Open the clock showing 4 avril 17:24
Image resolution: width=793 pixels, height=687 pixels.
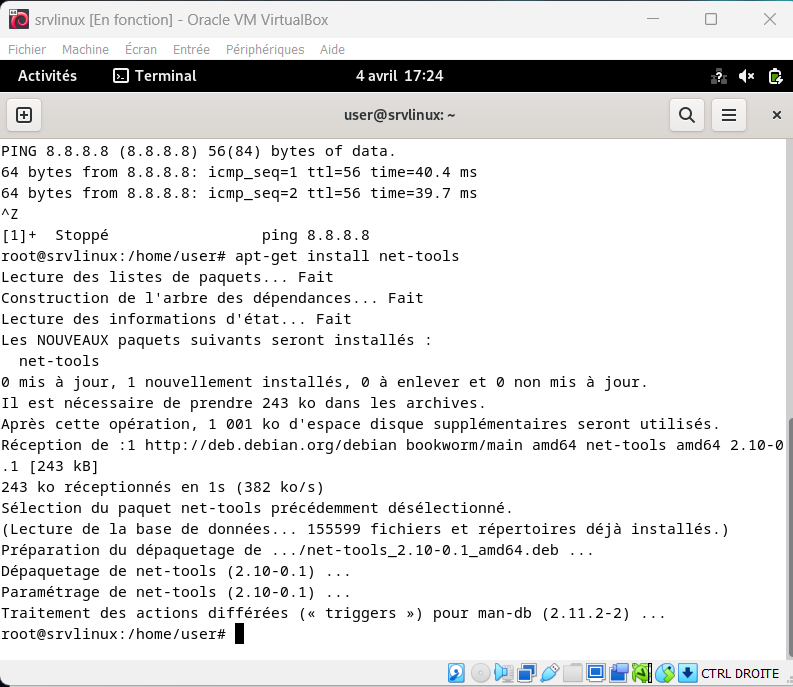coord(399,76)
